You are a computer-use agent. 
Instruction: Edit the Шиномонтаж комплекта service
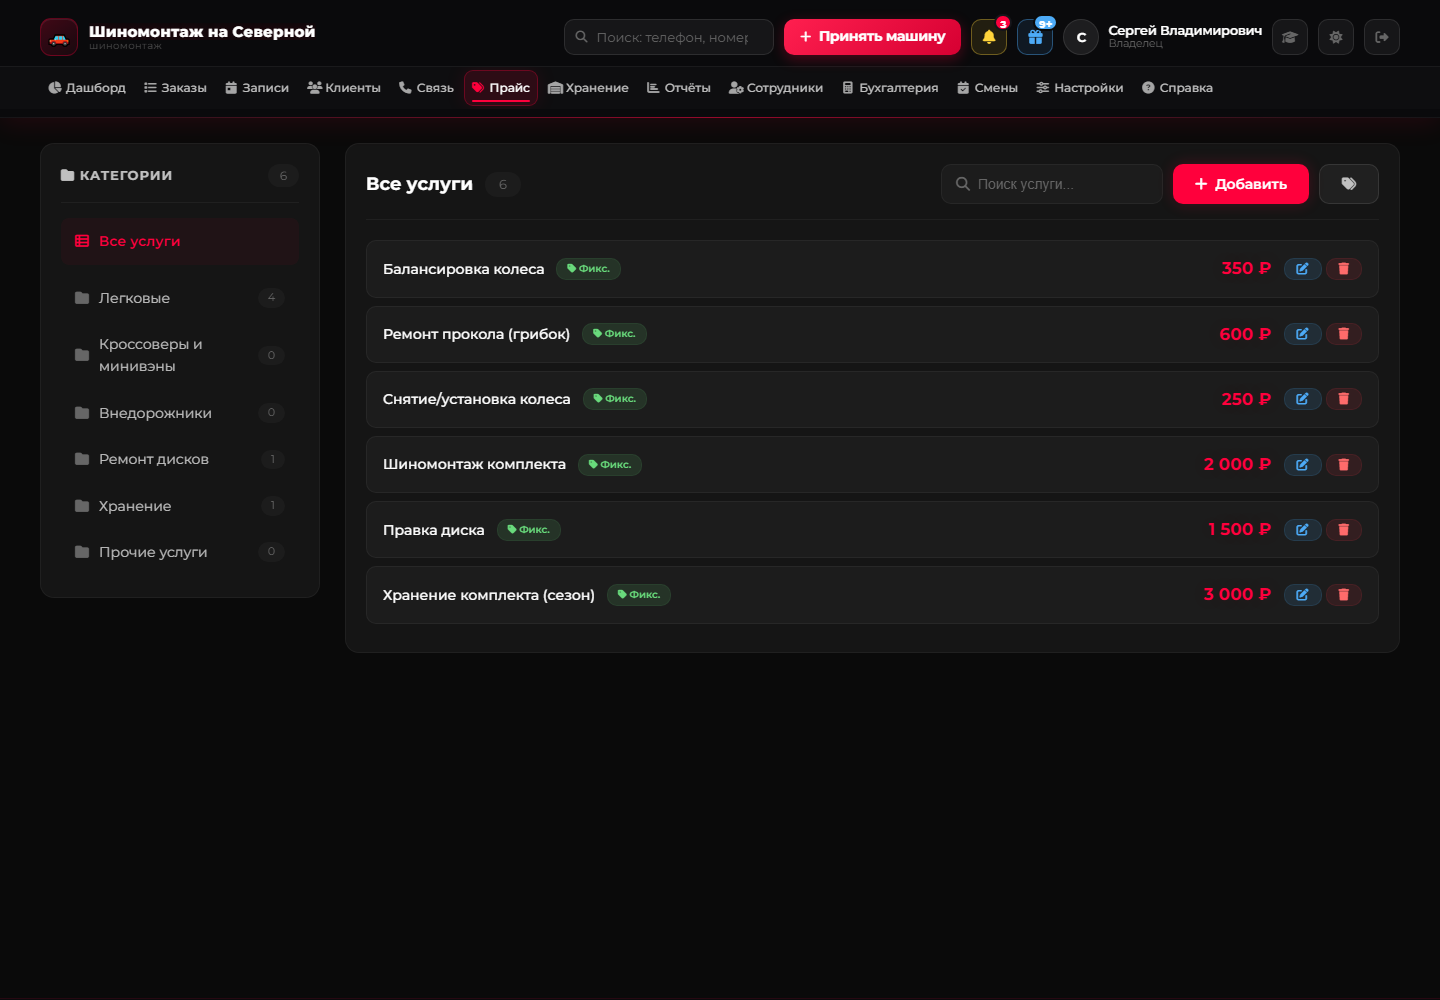1302,465
